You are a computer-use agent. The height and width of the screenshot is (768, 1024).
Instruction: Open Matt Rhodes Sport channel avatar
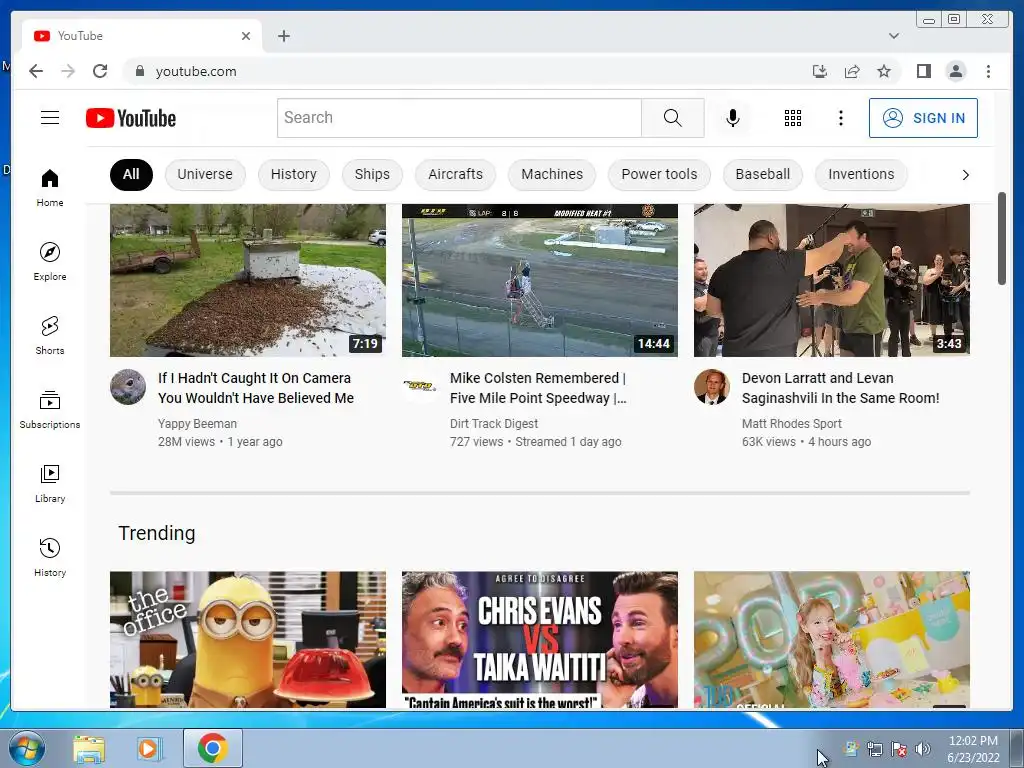click(712, 387)
